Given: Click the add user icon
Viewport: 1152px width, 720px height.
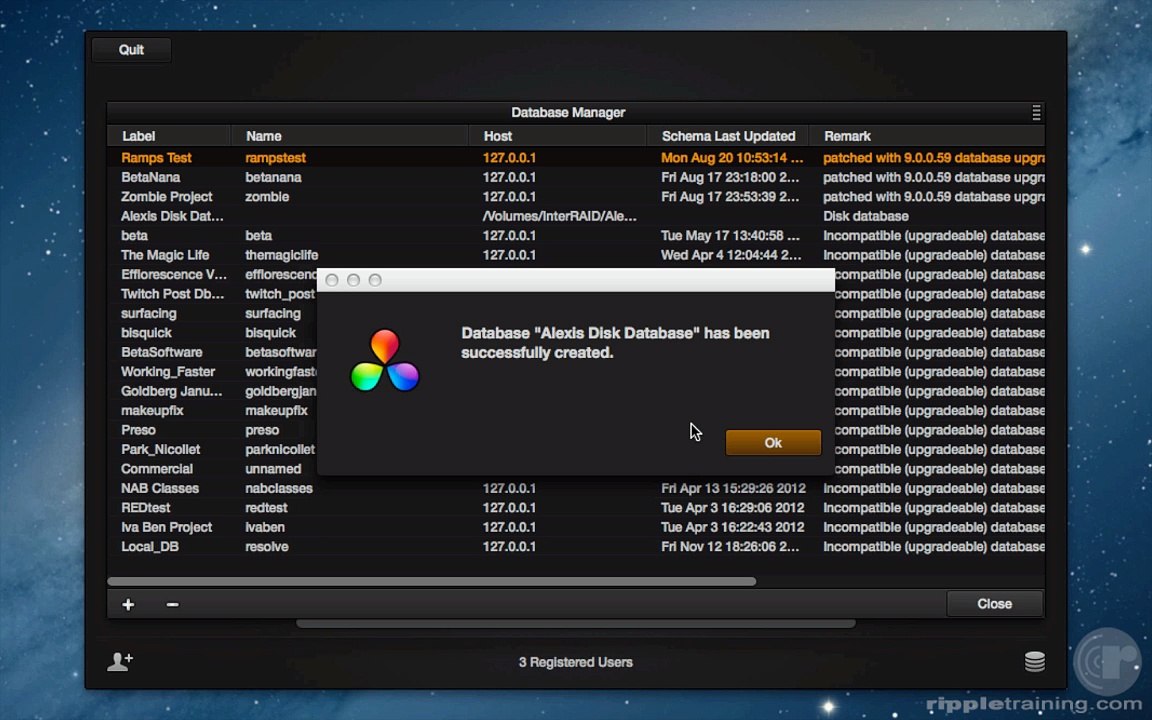Looking at the screenshot, I should coord(120,662).
